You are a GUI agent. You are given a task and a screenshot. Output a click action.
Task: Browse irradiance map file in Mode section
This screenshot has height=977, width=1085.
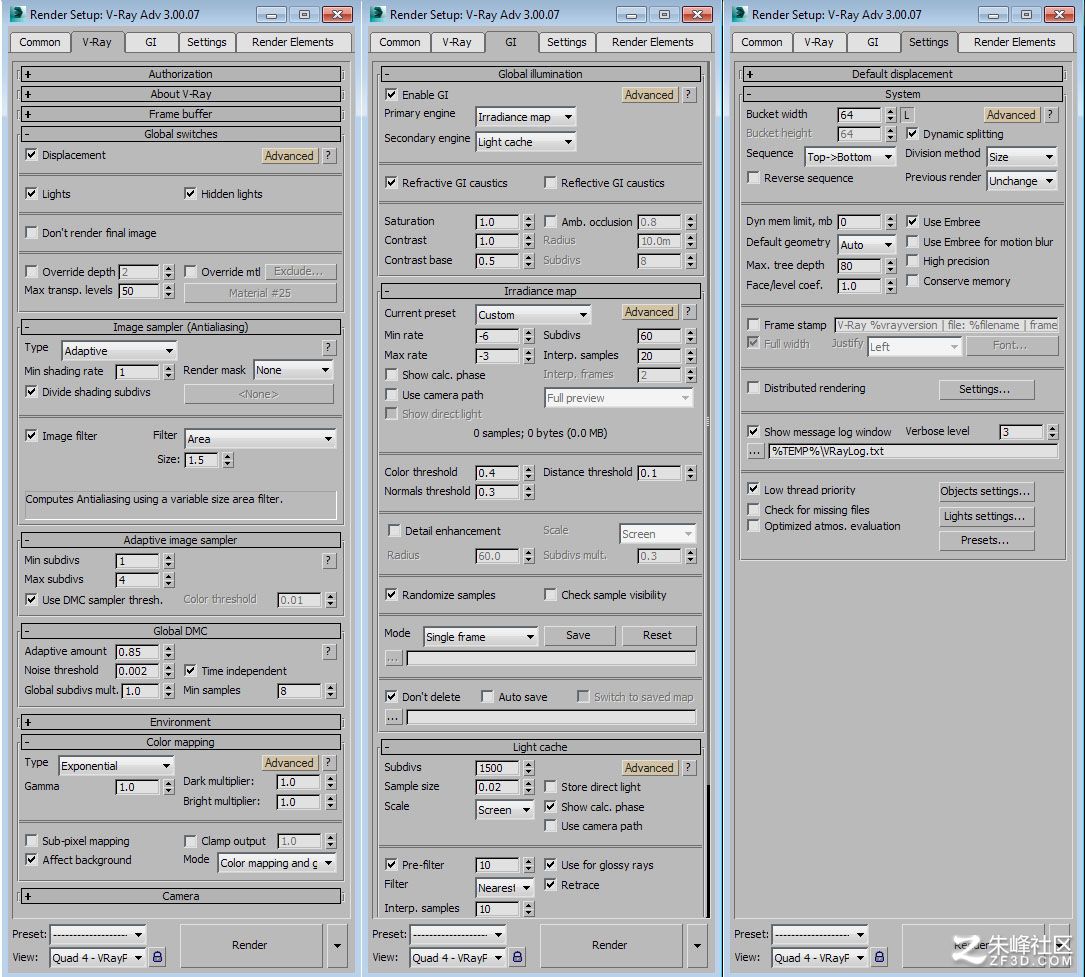click(x=393, y=658)
